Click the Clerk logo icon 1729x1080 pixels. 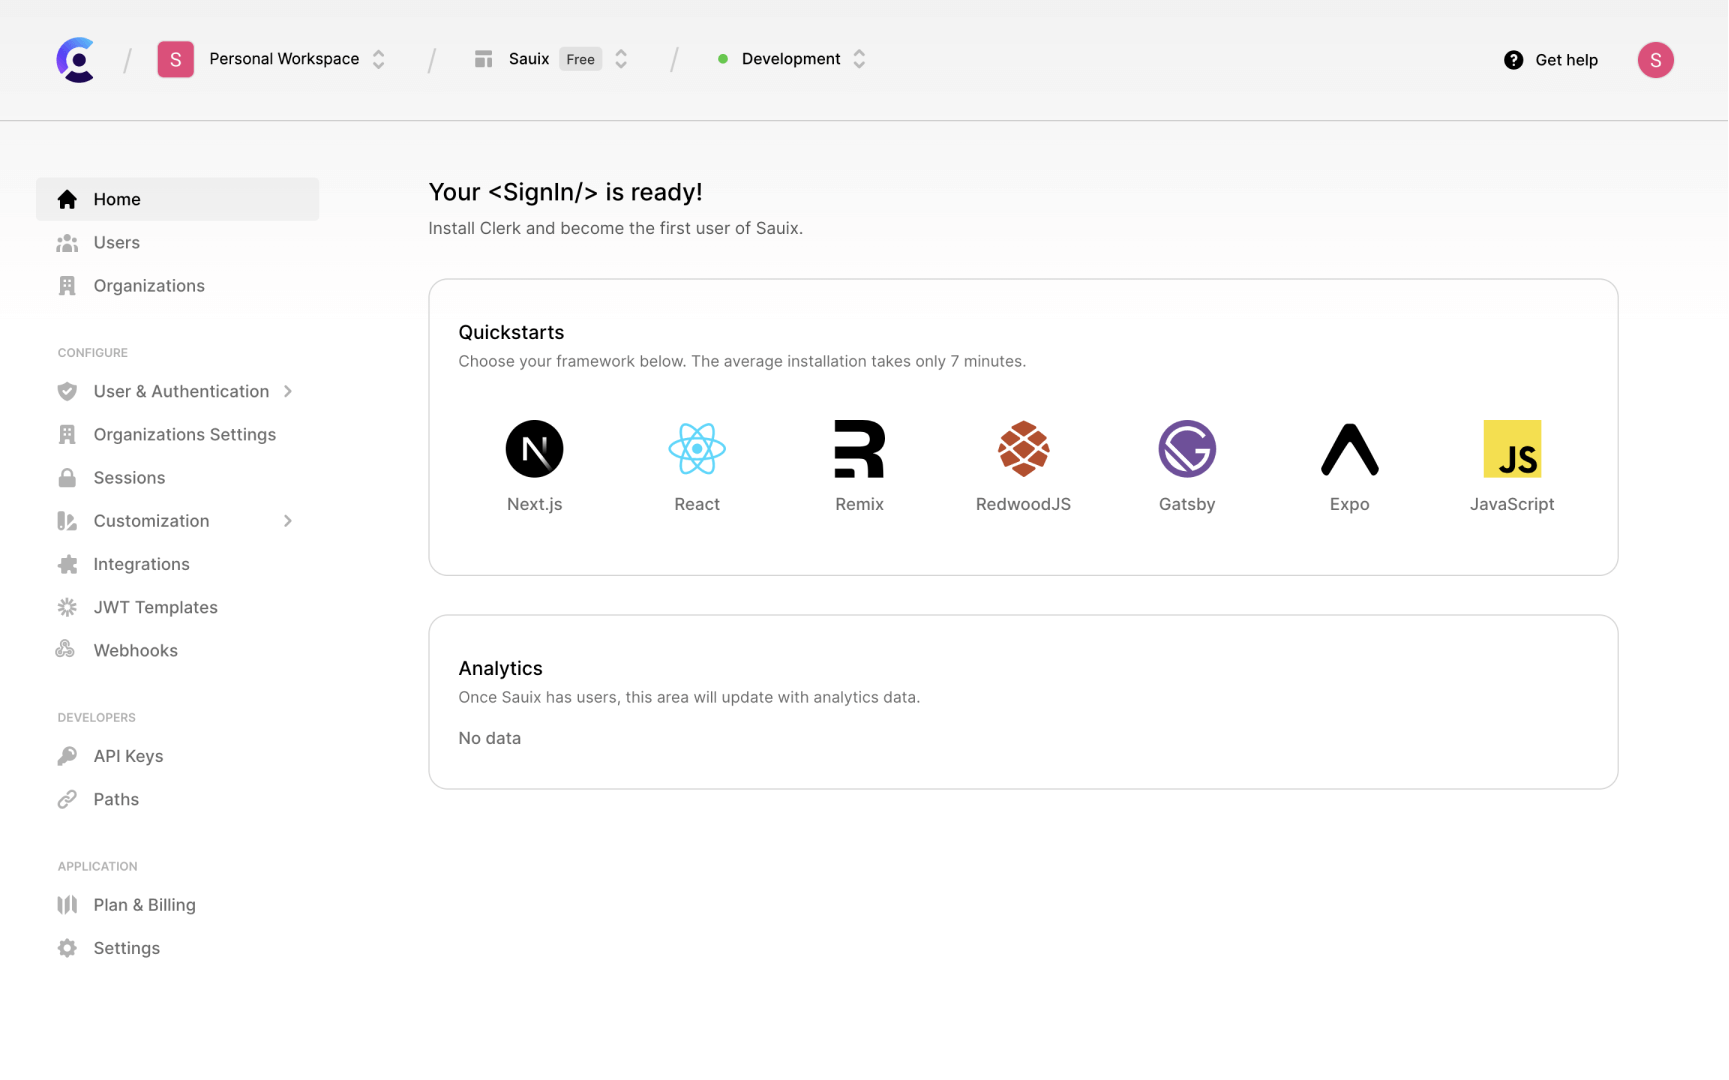point(76,60)
